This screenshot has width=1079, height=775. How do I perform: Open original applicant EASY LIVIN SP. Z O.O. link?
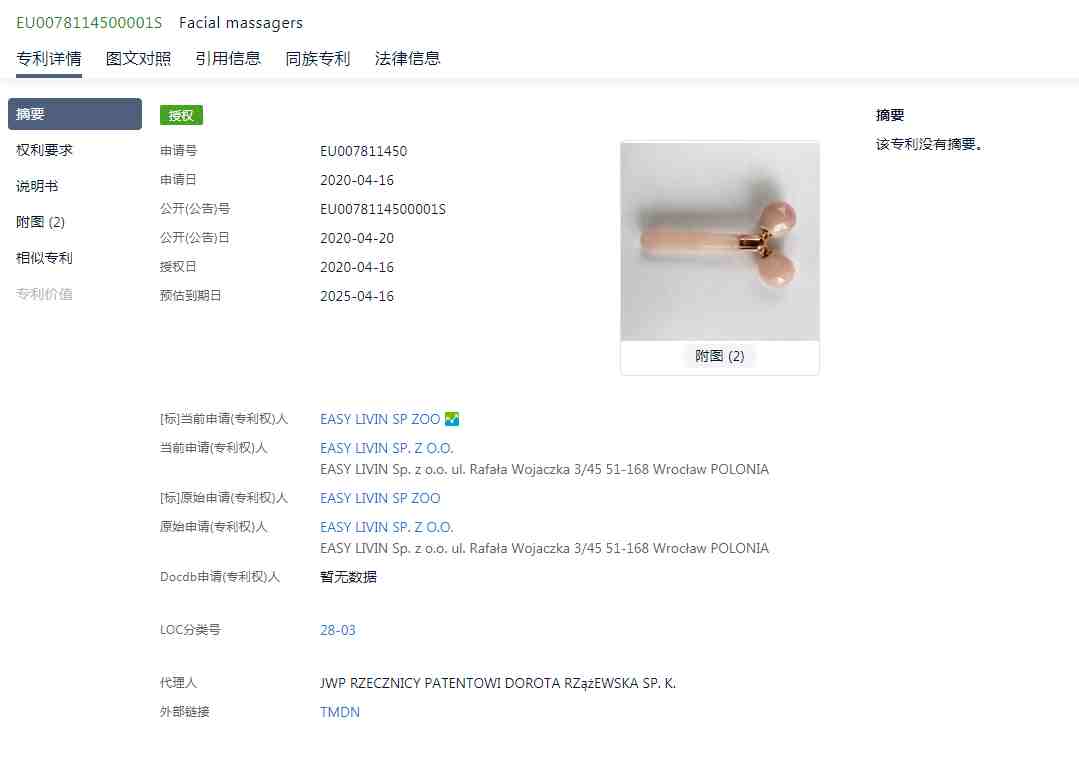tap(387, 527)
